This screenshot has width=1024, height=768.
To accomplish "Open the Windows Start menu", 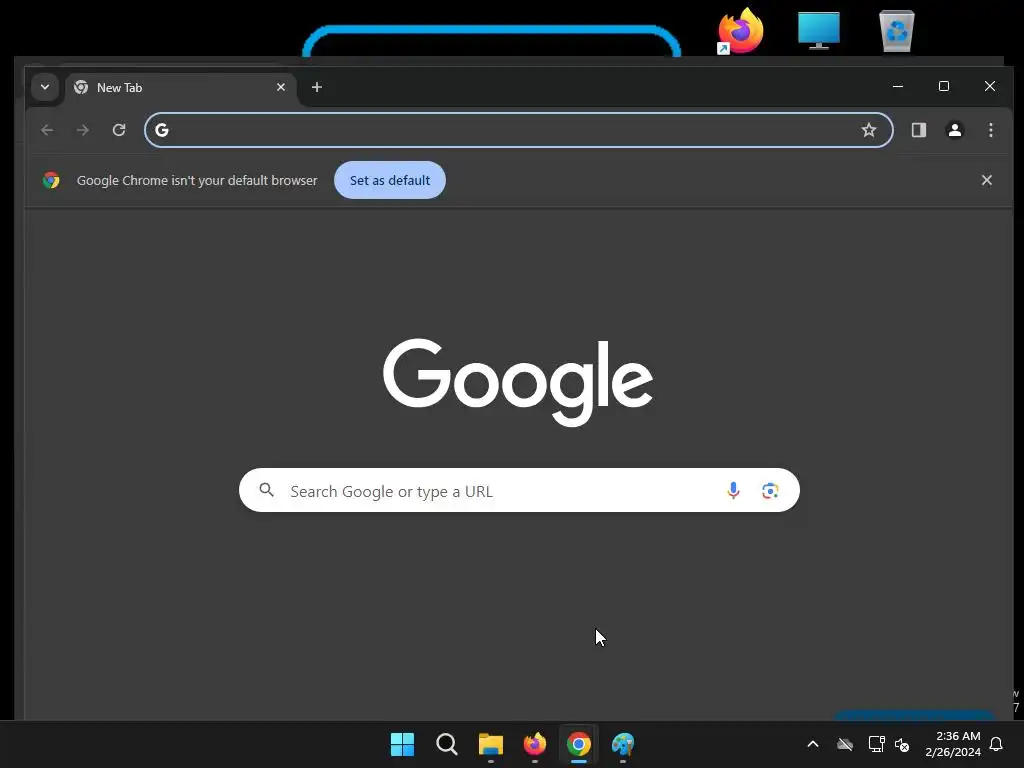I will 402,744.
